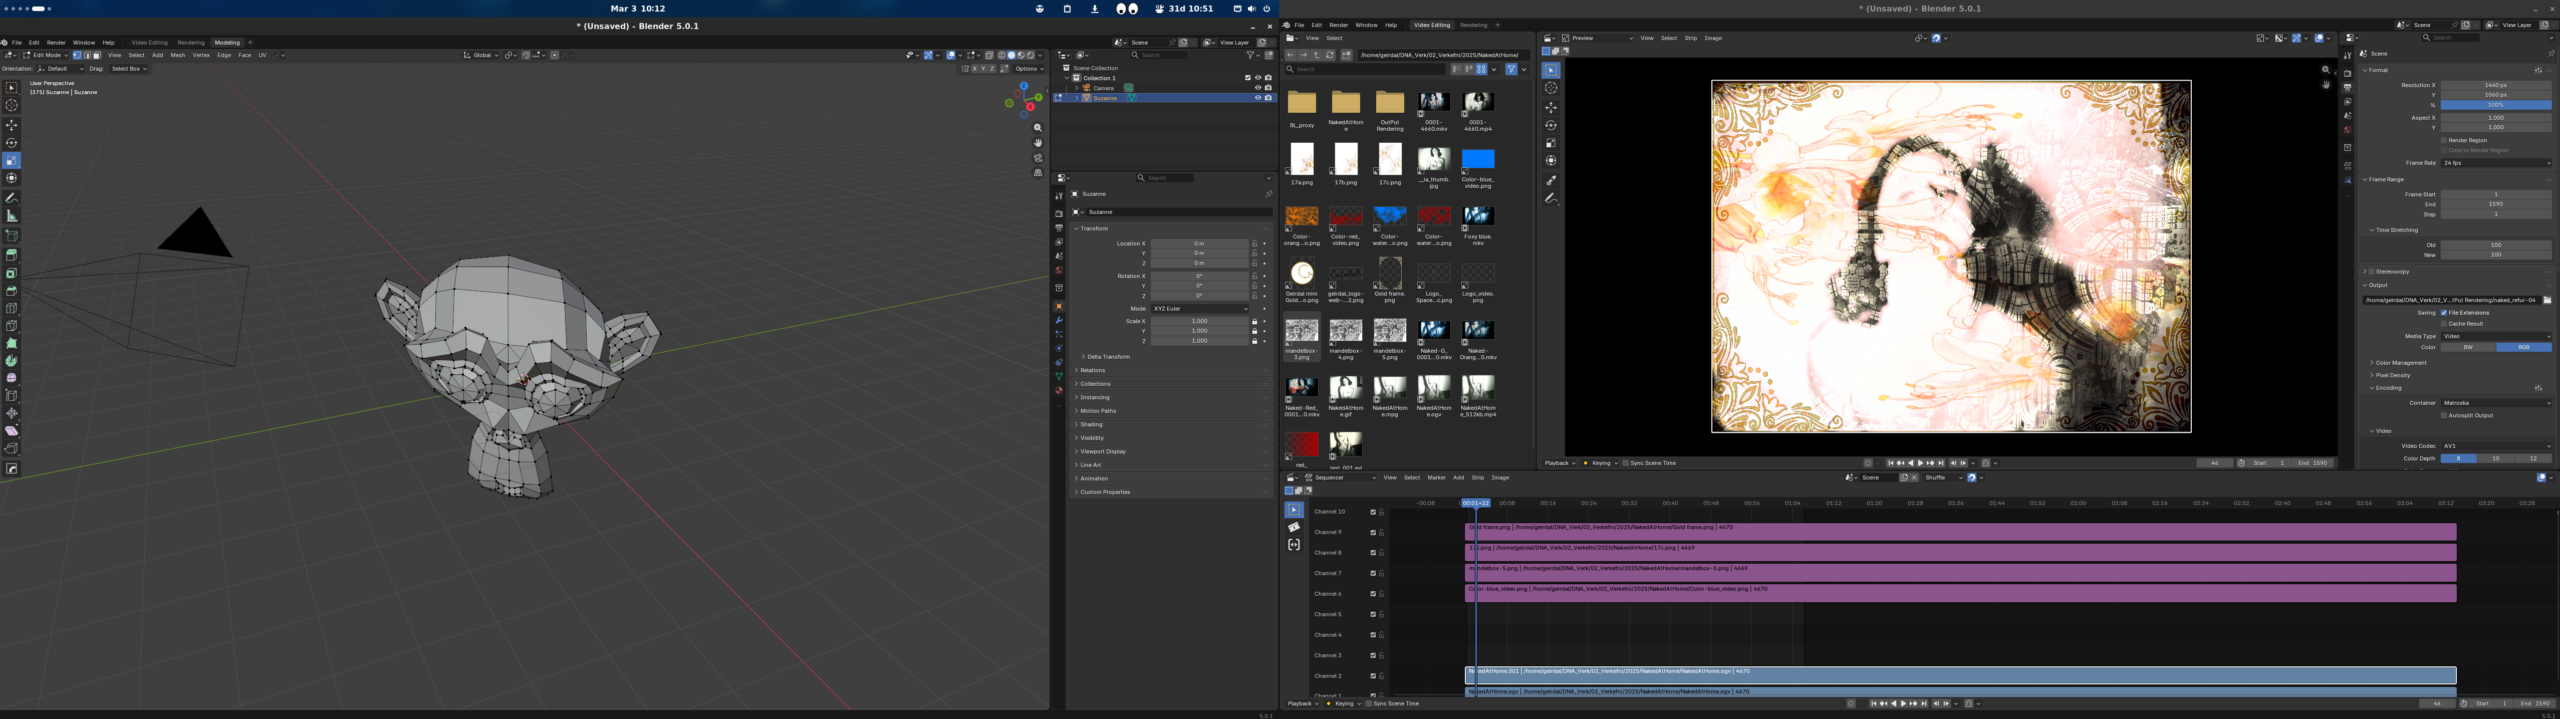This screenshot has height=719, width=2560.
Task: Open the output folder browser icon
Action: [2547, 300]
